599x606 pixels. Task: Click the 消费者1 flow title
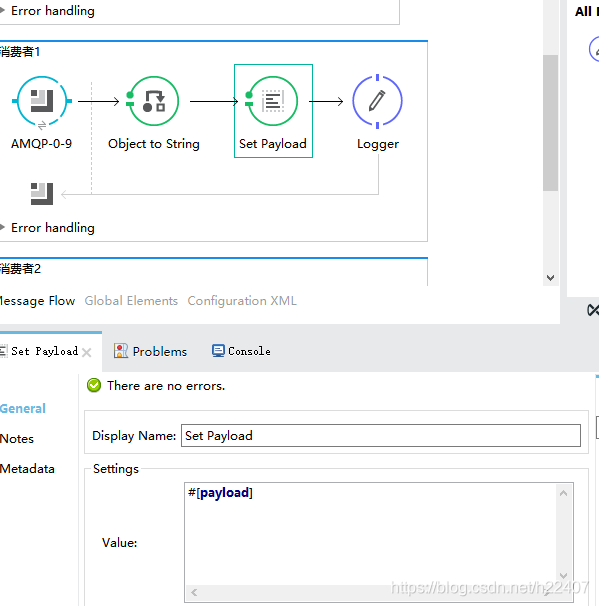[20, 51]
